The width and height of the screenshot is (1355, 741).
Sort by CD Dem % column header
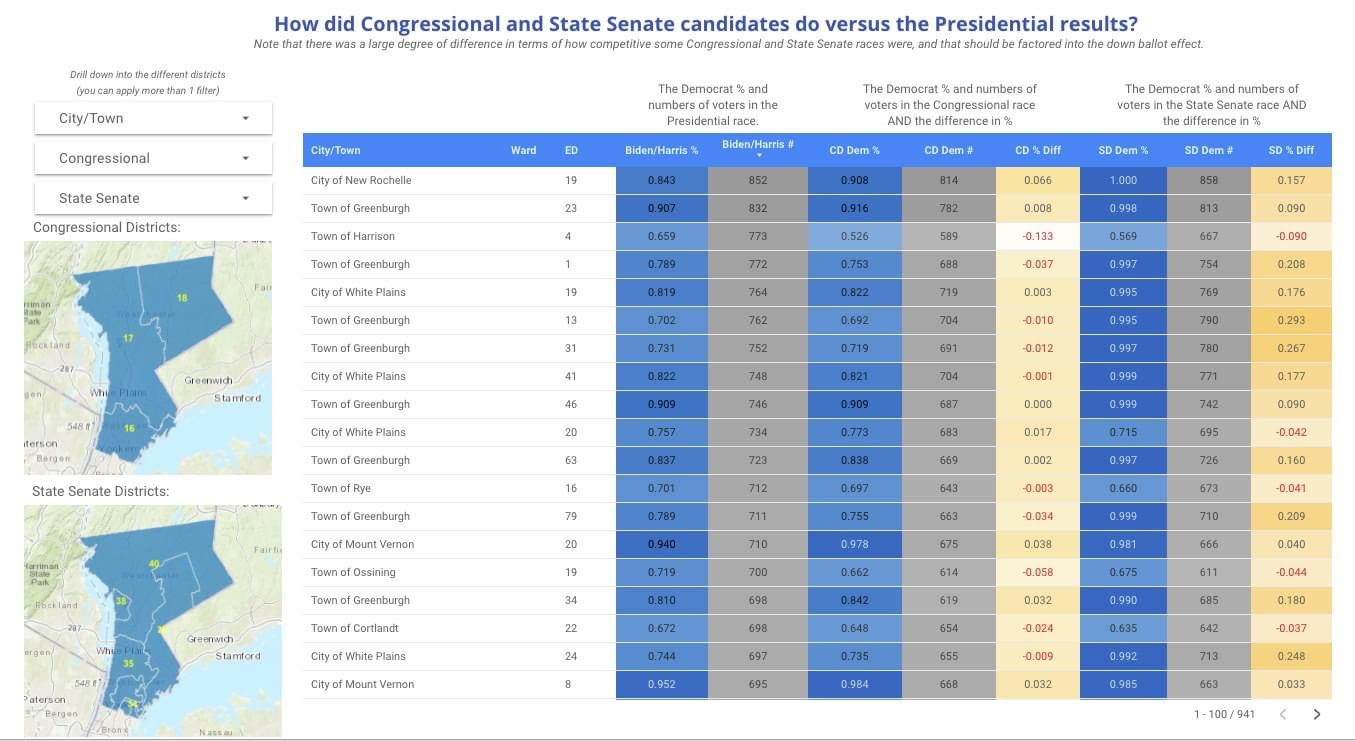854,150
